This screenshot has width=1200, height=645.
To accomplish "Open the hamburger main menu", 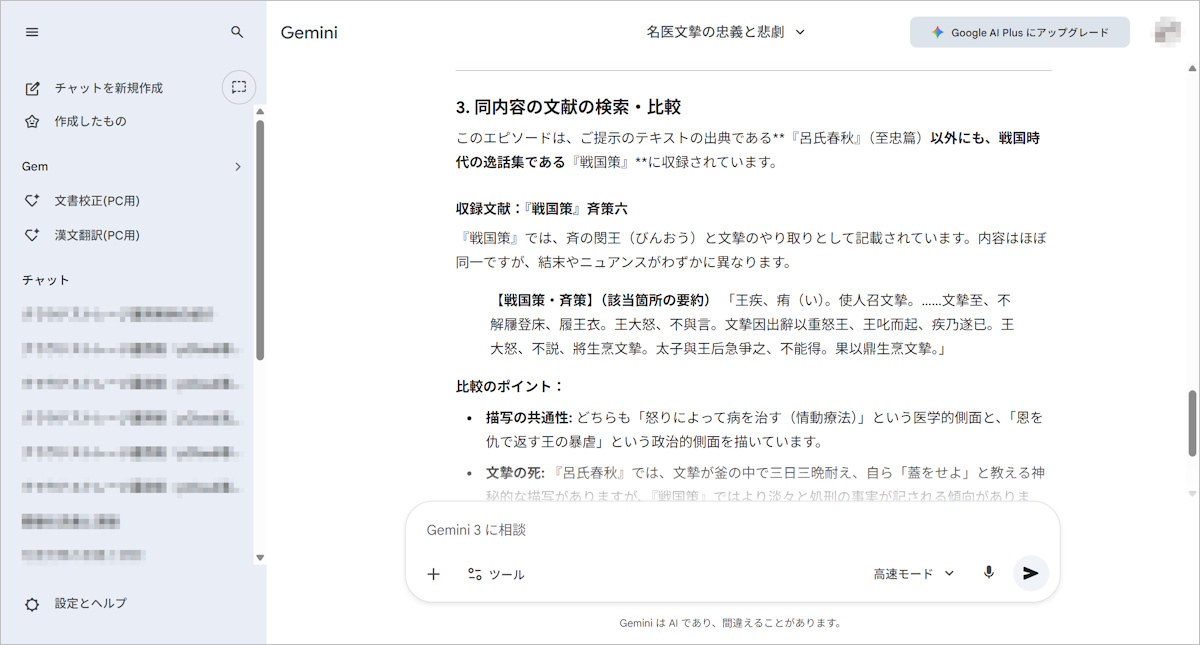I will (32, 32).
